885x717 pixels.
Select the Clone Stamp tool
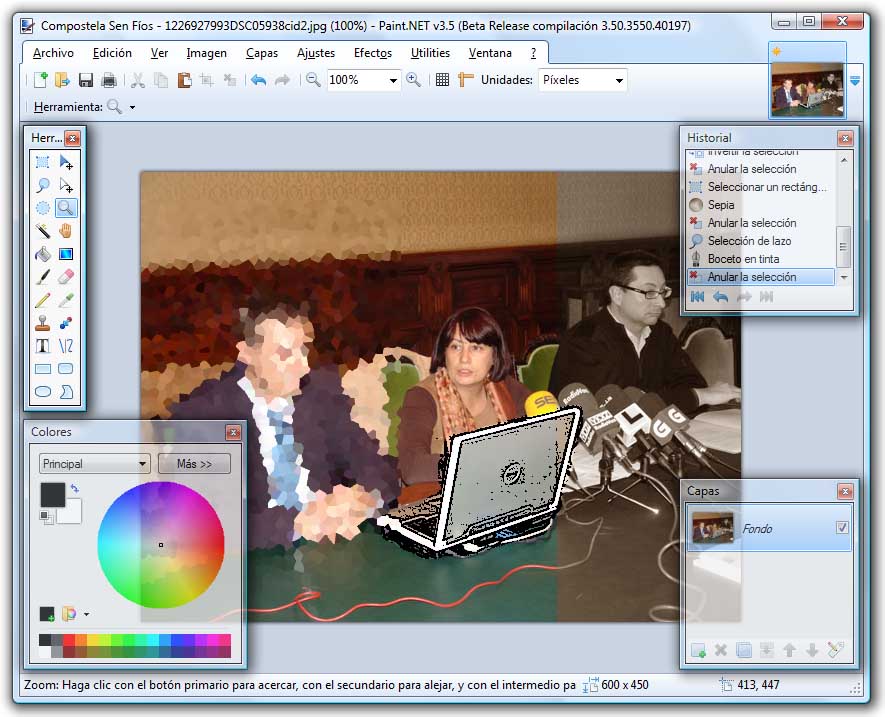click(43, 323)
